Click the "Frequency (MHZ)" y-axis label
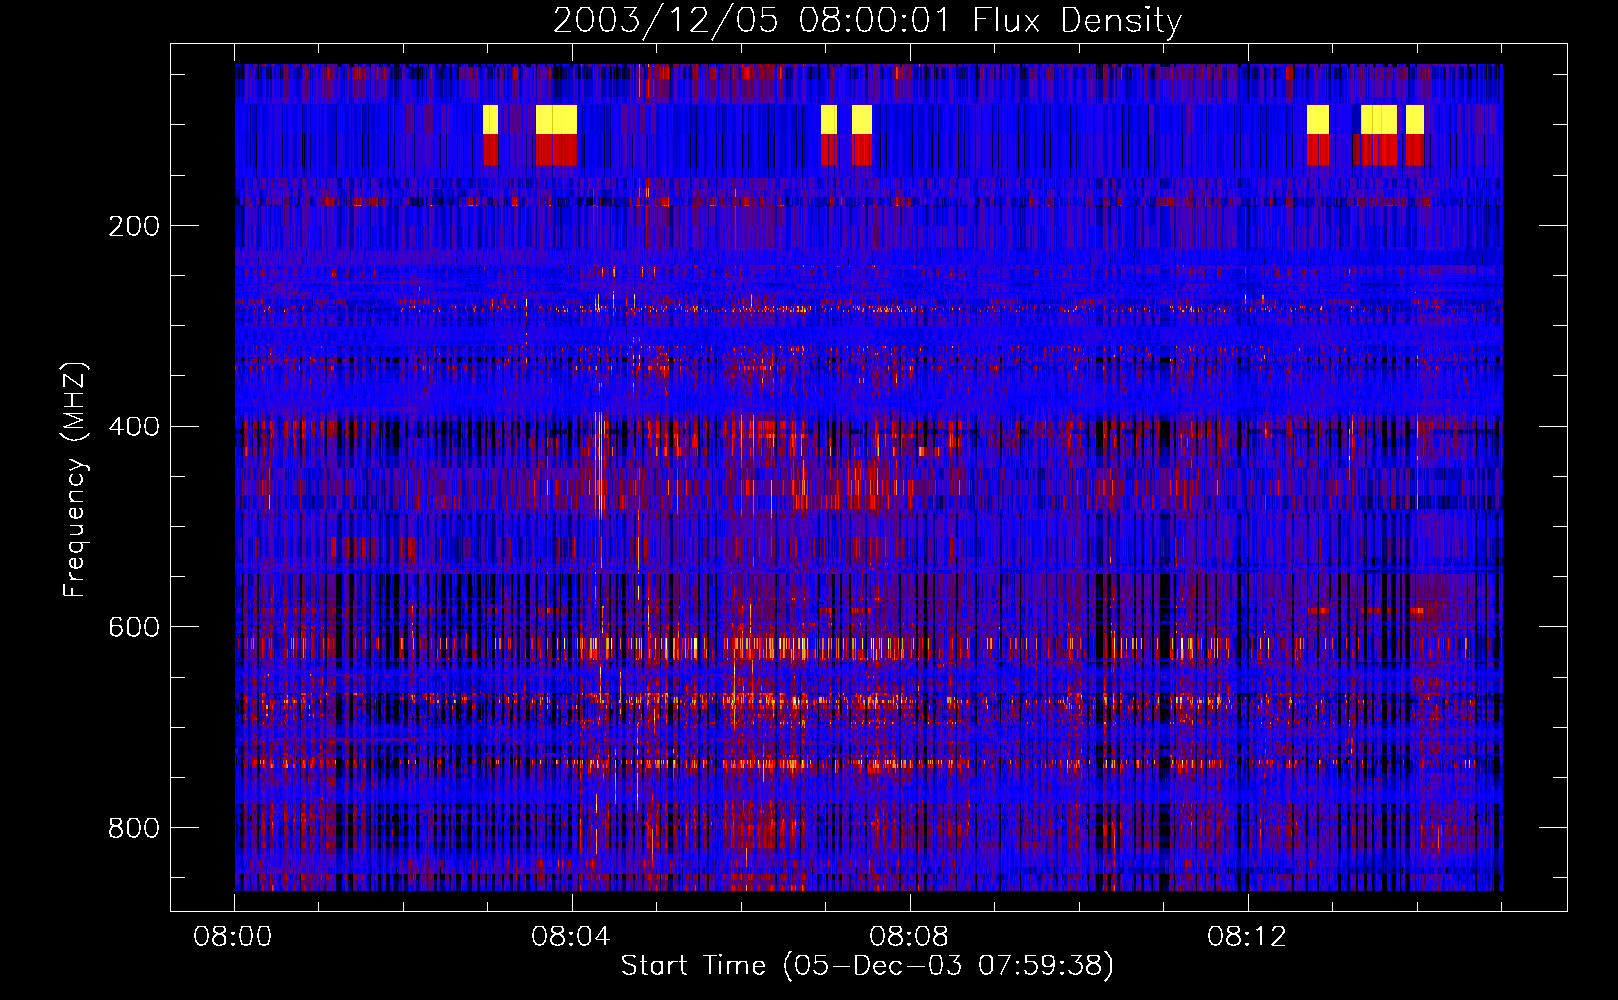This screenshot has height=1000, width=1618. click(74, 480)
